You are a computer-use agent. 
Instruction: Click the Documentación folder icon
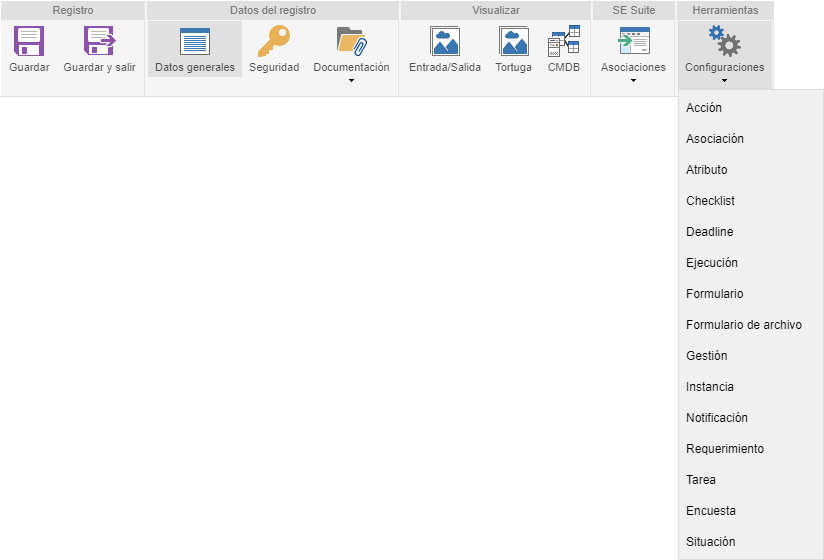pyautogui.click(x=352, y=41)
